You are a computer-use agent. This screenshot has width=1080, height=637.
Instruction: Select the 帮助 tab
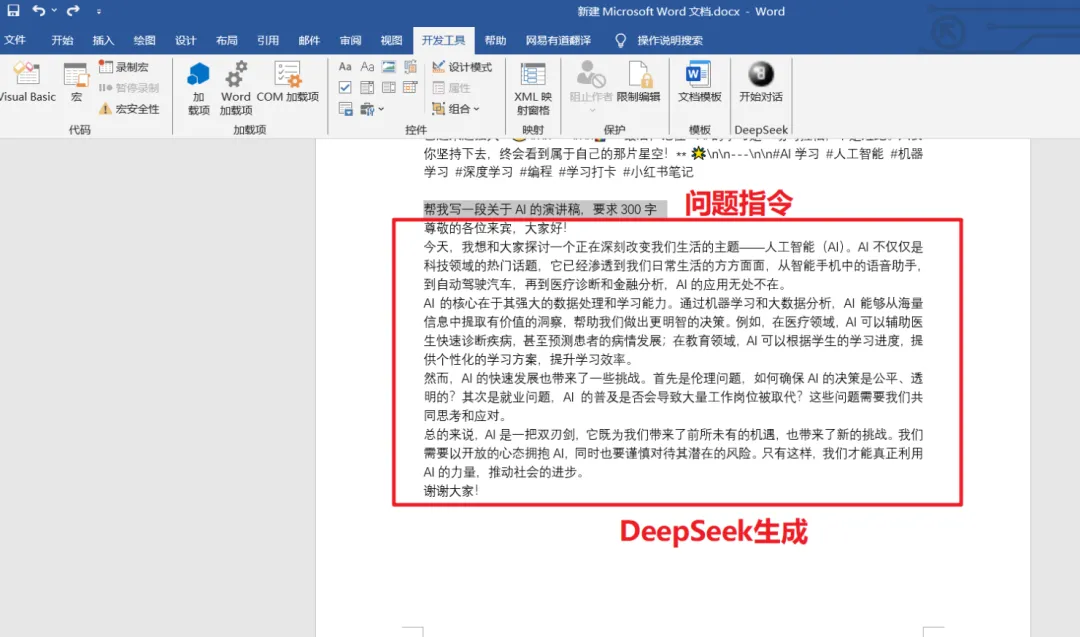tap(495, 41)
